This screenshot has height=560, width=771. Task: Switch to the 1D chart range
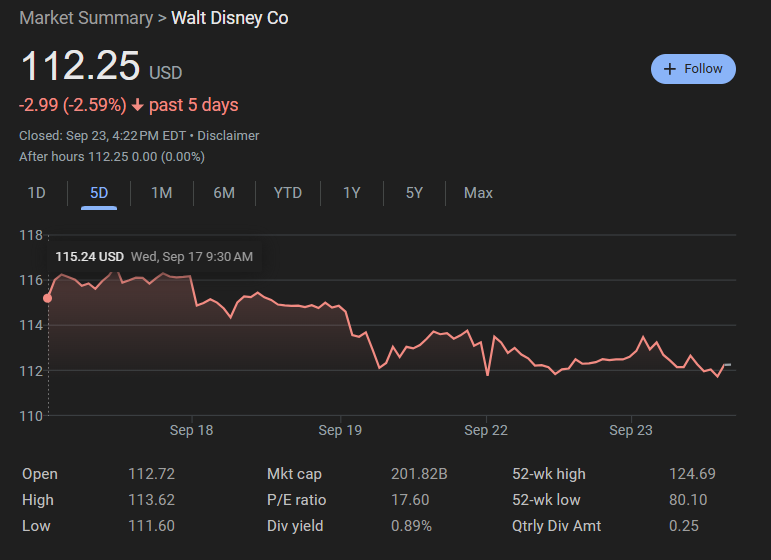(36, 193)
